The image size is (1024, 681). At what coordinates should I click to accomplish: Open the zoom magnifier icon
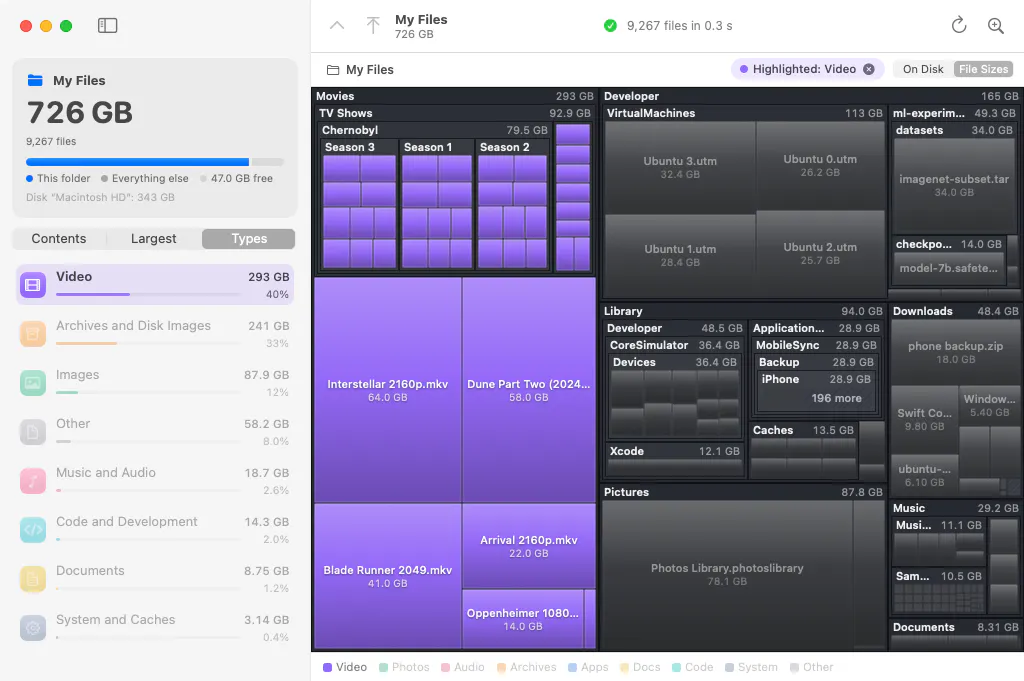pos(995,25)
